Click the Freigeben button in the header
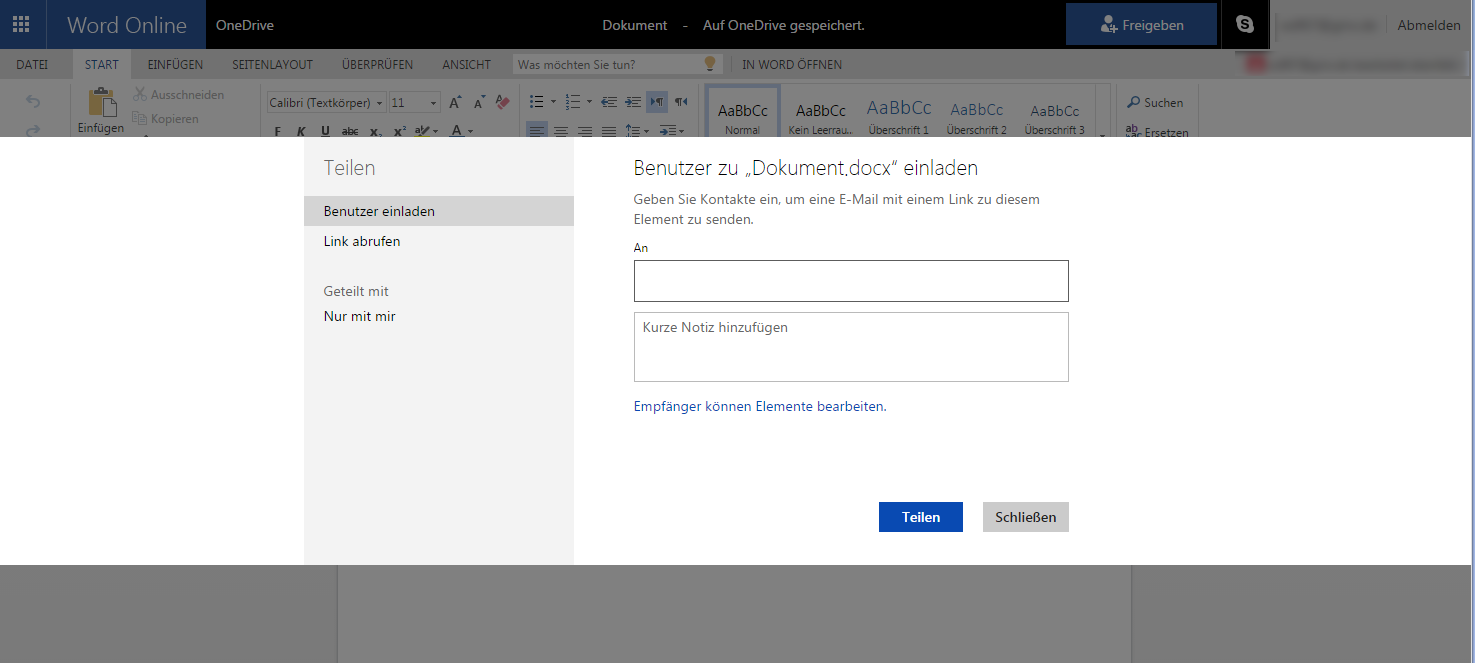The image size is (1475, 663). tap(1141, 25)
